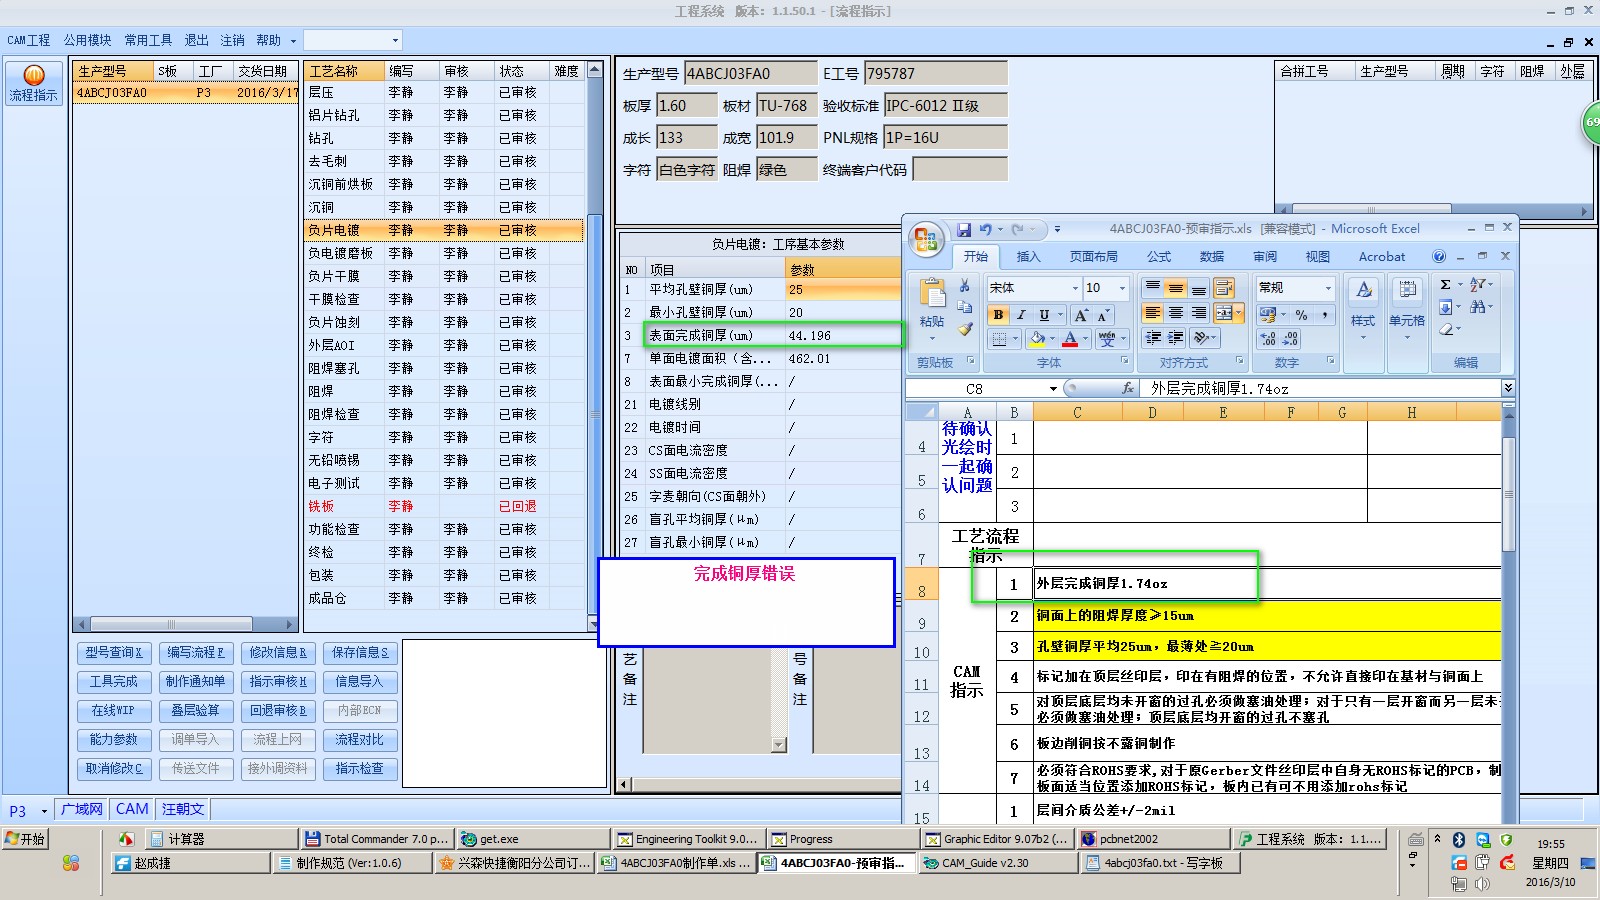Click the 保存信息 button
The image size is (1600, 900).
[360, 653]
